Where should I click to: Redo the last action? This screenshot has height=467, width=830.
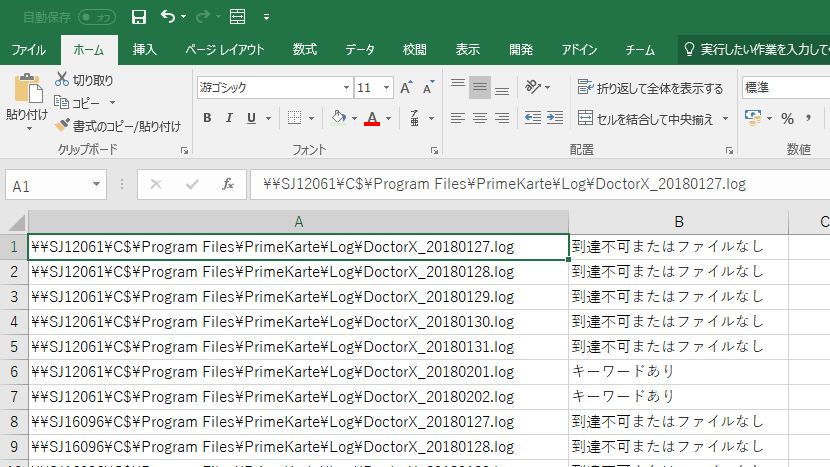point(202,17)
